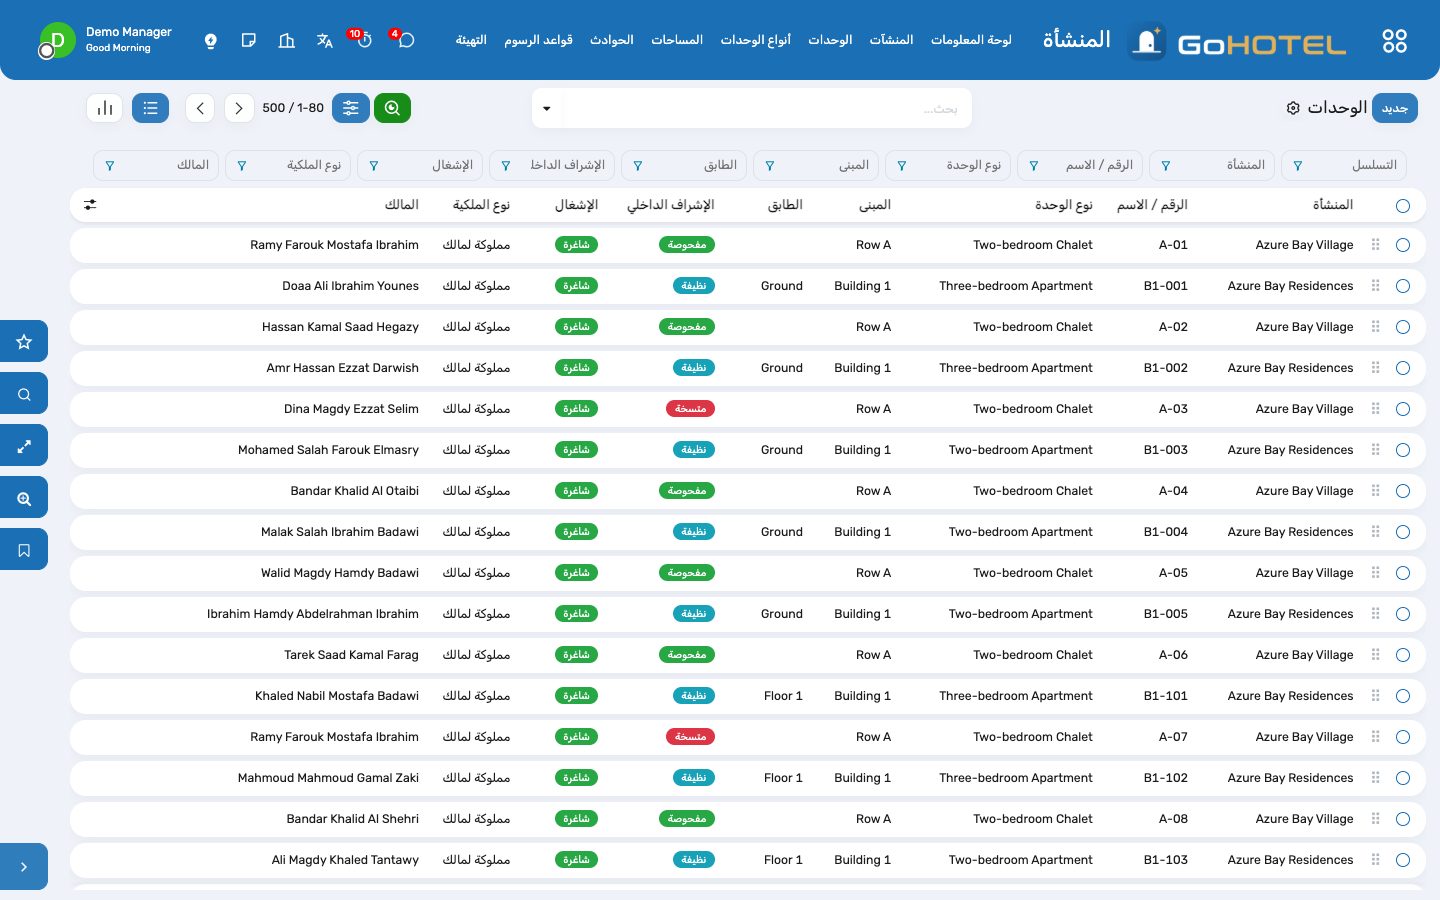This screenshot has height=900, width=1440.
Task: Open the gear settings beside الوحدات title
Action: [x=1293, y=108]
